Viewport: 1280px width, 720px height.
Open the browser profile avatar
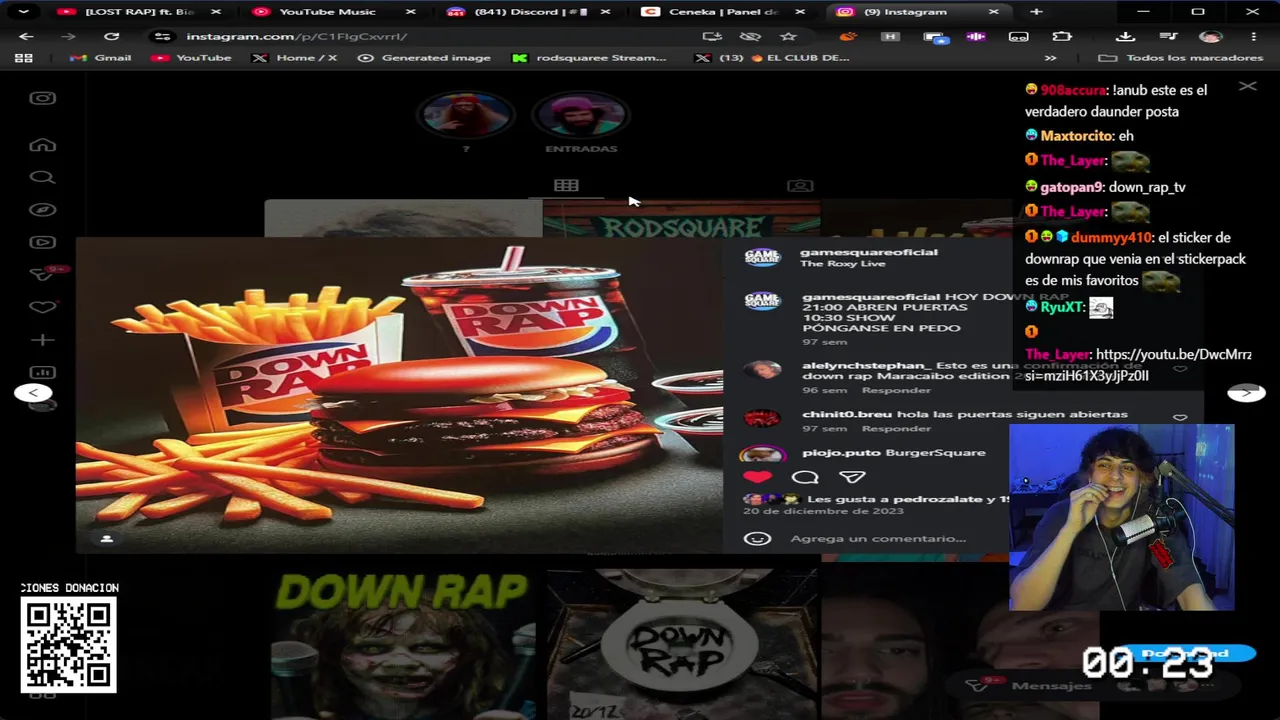1211,36
